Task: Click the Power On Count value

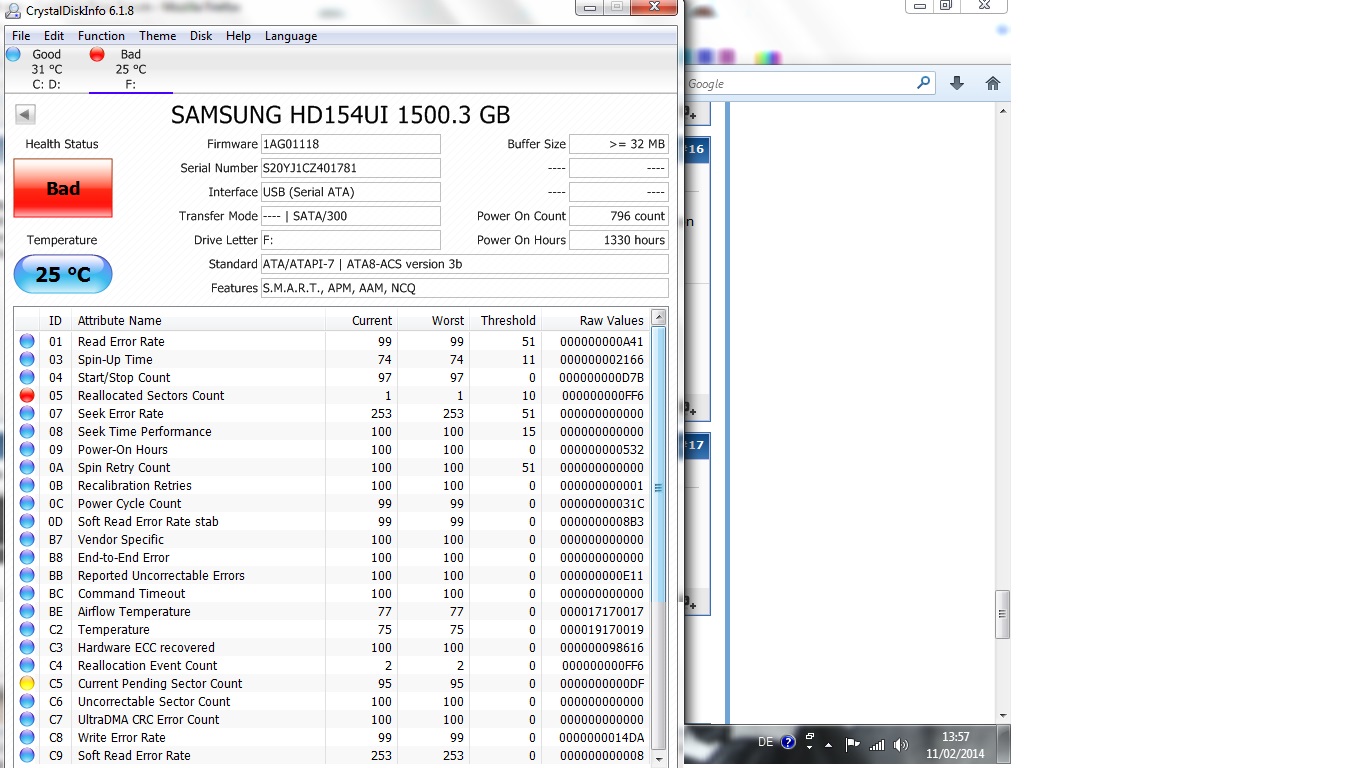Action: (619, 216)
